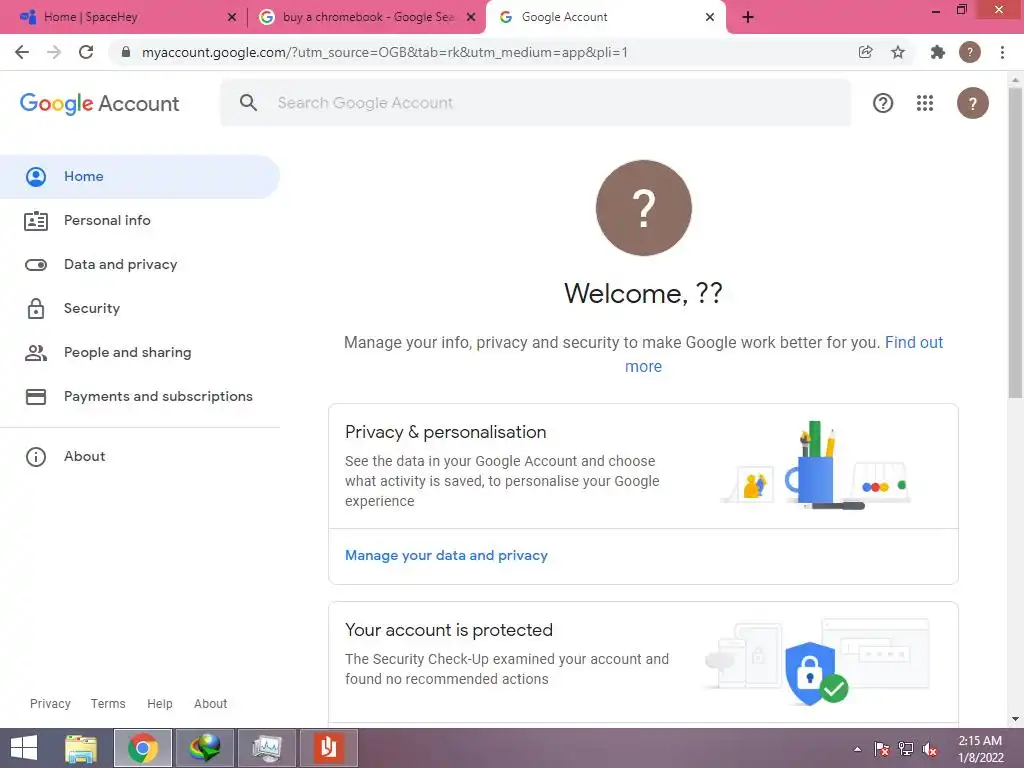
Task: Close the SpaceHey tab
Action: pos(232,17)
